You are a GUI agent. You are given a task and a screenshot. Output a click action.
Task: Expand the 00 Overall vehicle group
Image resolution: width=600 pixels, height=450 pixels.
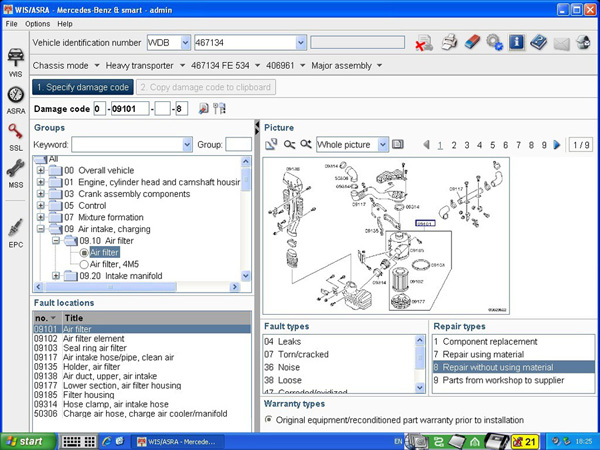[x=41, y=170]
